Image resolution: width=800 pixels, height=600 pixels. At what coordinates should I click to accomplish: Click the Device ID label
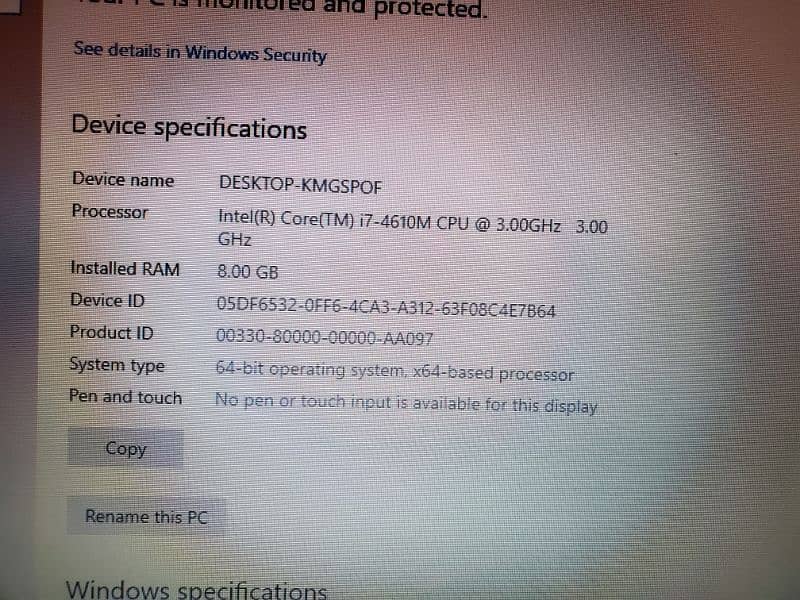[x=107, y=300]
